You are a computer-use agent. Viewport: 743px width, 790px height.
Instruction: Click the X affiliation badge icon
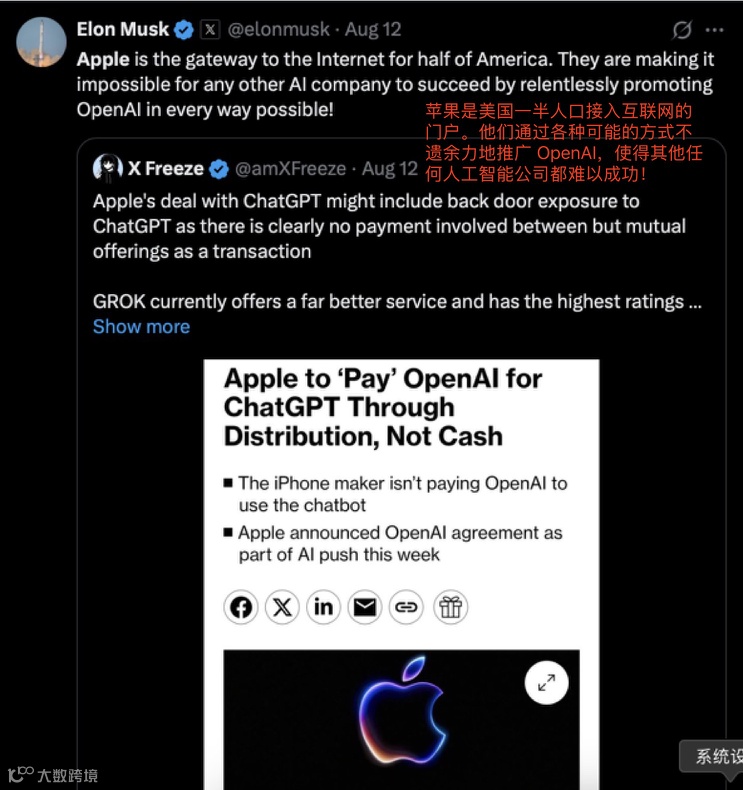pyautogui.click(x=210, y=29)
